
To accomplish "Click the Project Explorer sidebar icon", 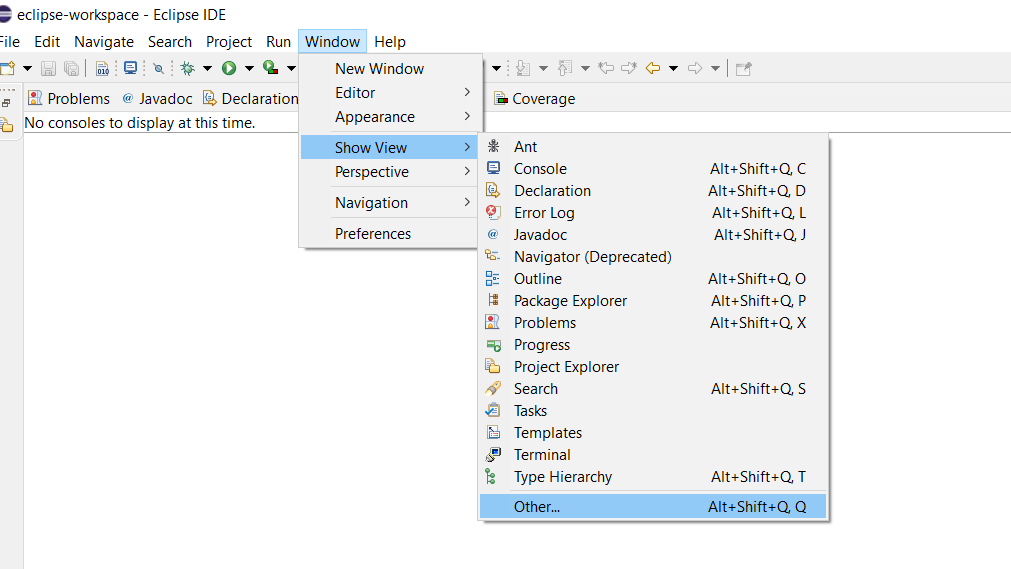I will pos(7,125).
